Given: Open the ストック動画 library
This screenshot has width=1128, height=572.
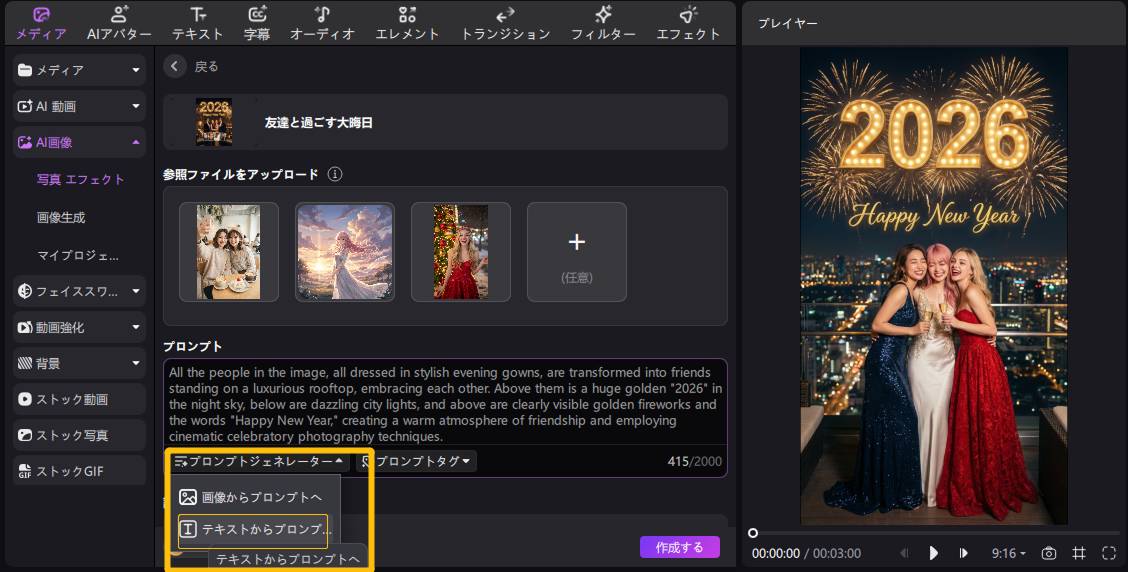Looking at the screenshot, I should (72, 399).
